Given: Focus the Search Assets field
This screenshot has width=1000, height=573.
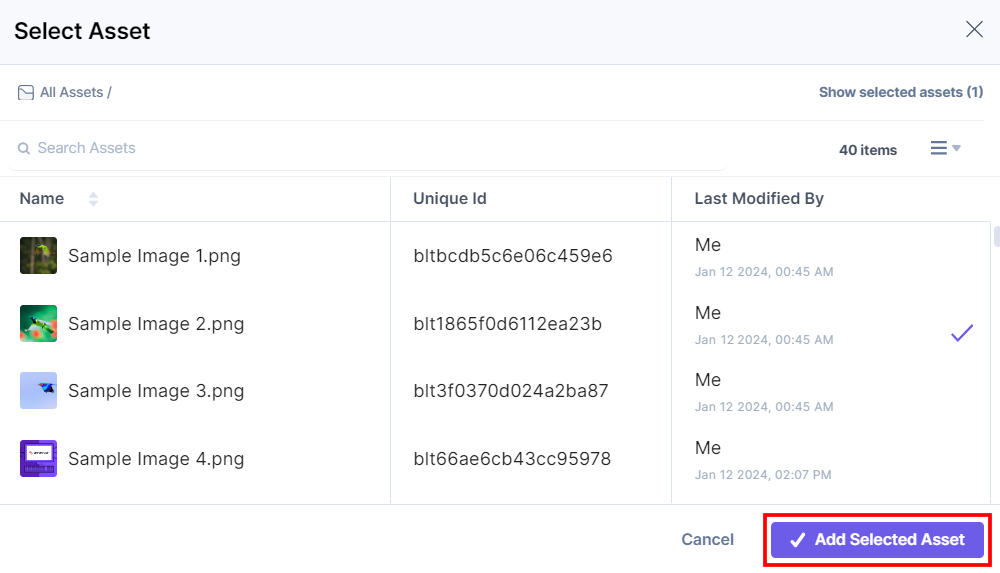Looking at the screenshot, I should tap(367, 149).
